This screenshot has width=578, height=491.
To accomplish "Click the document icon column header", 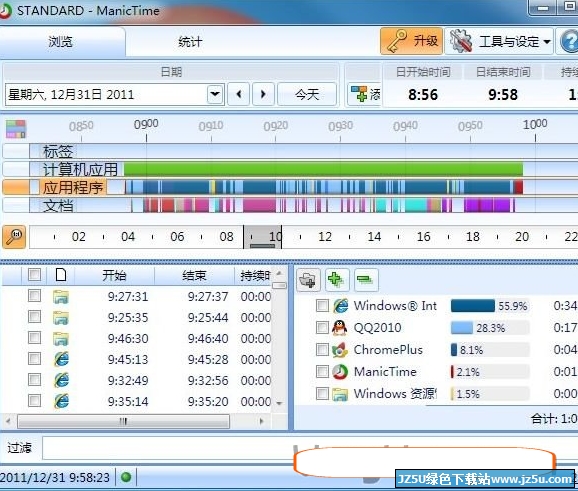I will click(x=61, y=275).
